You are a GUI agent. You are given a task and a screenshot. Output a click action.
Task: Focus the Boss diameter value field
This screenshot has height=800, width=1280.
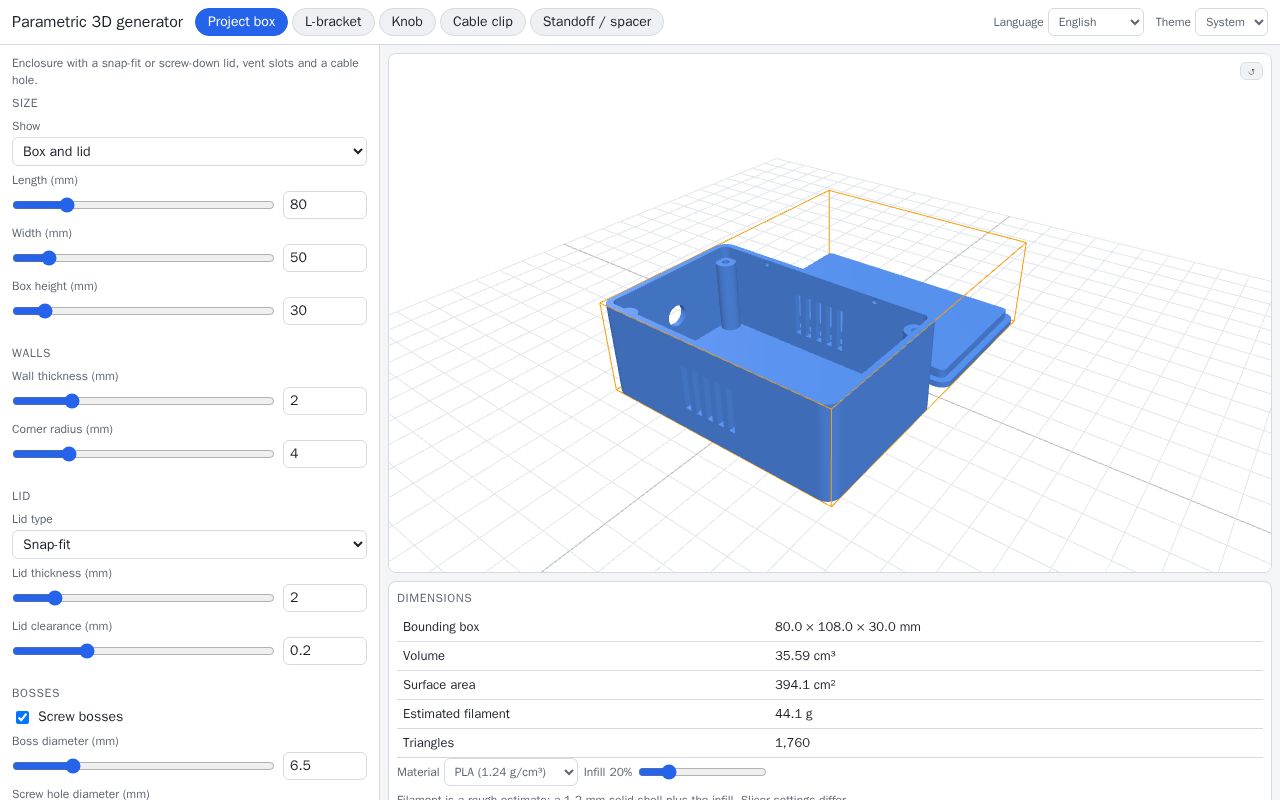click(325, 766)
